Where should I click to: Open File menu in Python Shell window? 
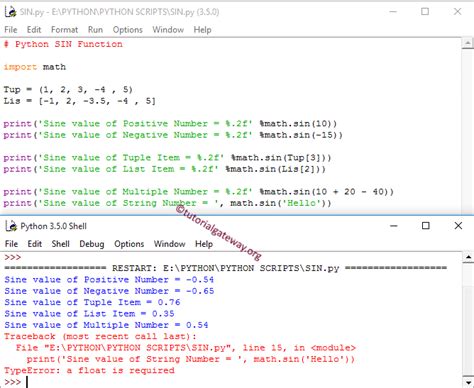coord(11,244)
